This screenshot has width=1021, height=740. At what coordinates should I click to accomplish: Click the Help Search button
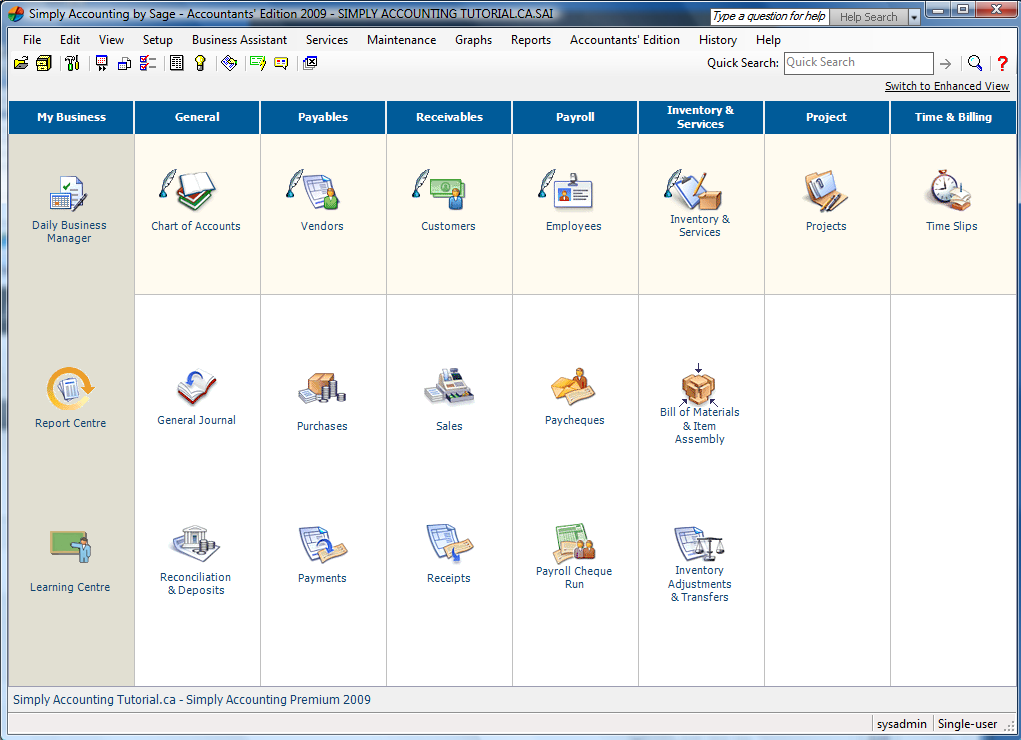(x=868, y=18)
